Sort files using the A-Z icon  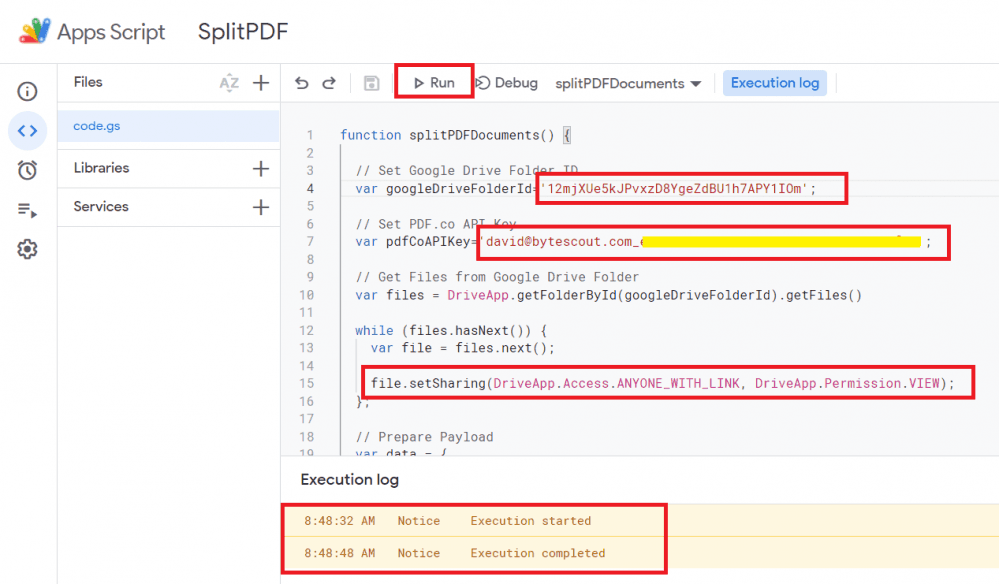pos(229,82)
